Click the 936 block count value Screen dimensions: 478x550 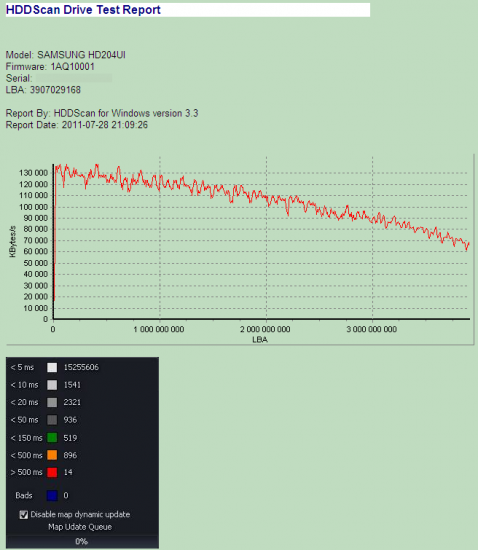coord(70,420)
